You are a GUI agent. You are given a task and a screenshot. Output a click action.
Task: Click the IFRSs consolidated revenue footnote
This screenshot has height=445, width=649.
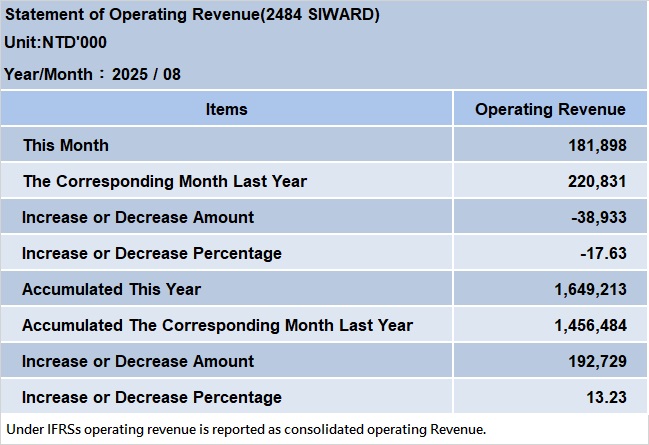point(246,429)
